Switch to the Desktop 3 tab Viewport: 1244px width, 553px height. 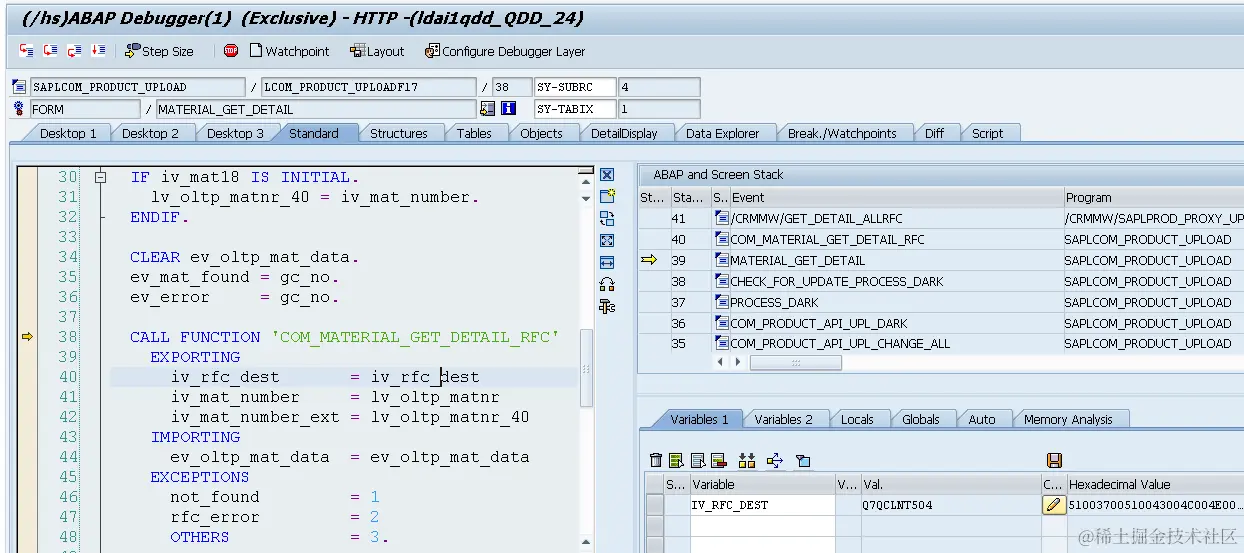(235, 133)
